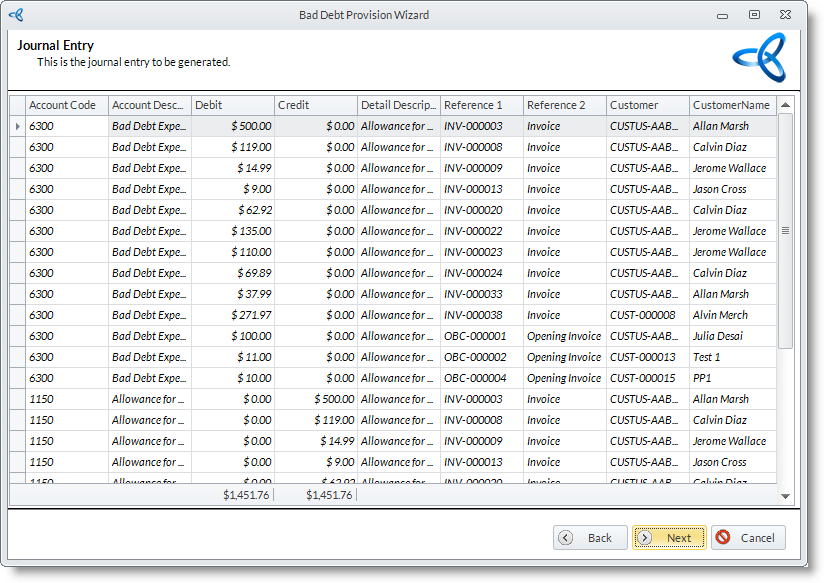
Task: Select the first row indicator arrow
Action: (x=17, y=126)
